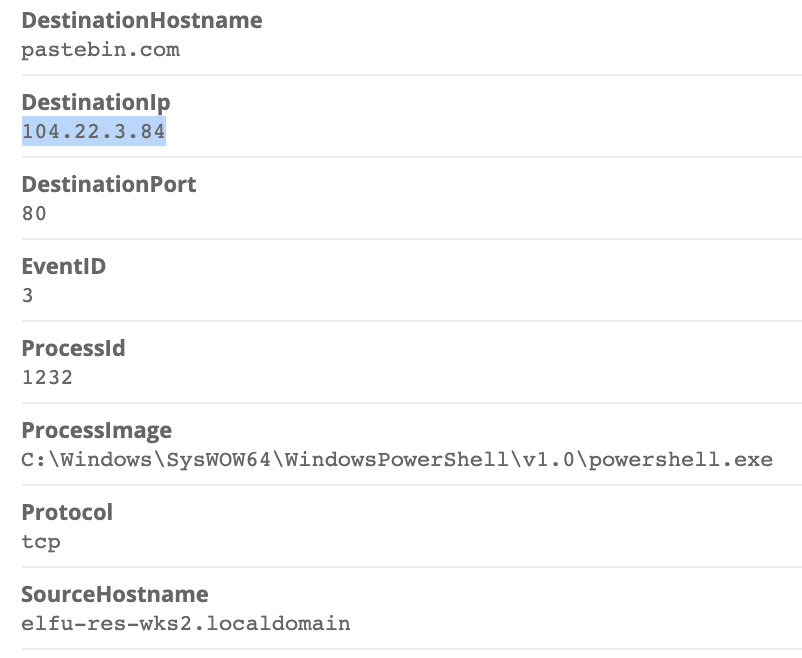Click the DestinationIp field label
The width and height of the screenshot is (802, 658).
click(x=96, y=103)
